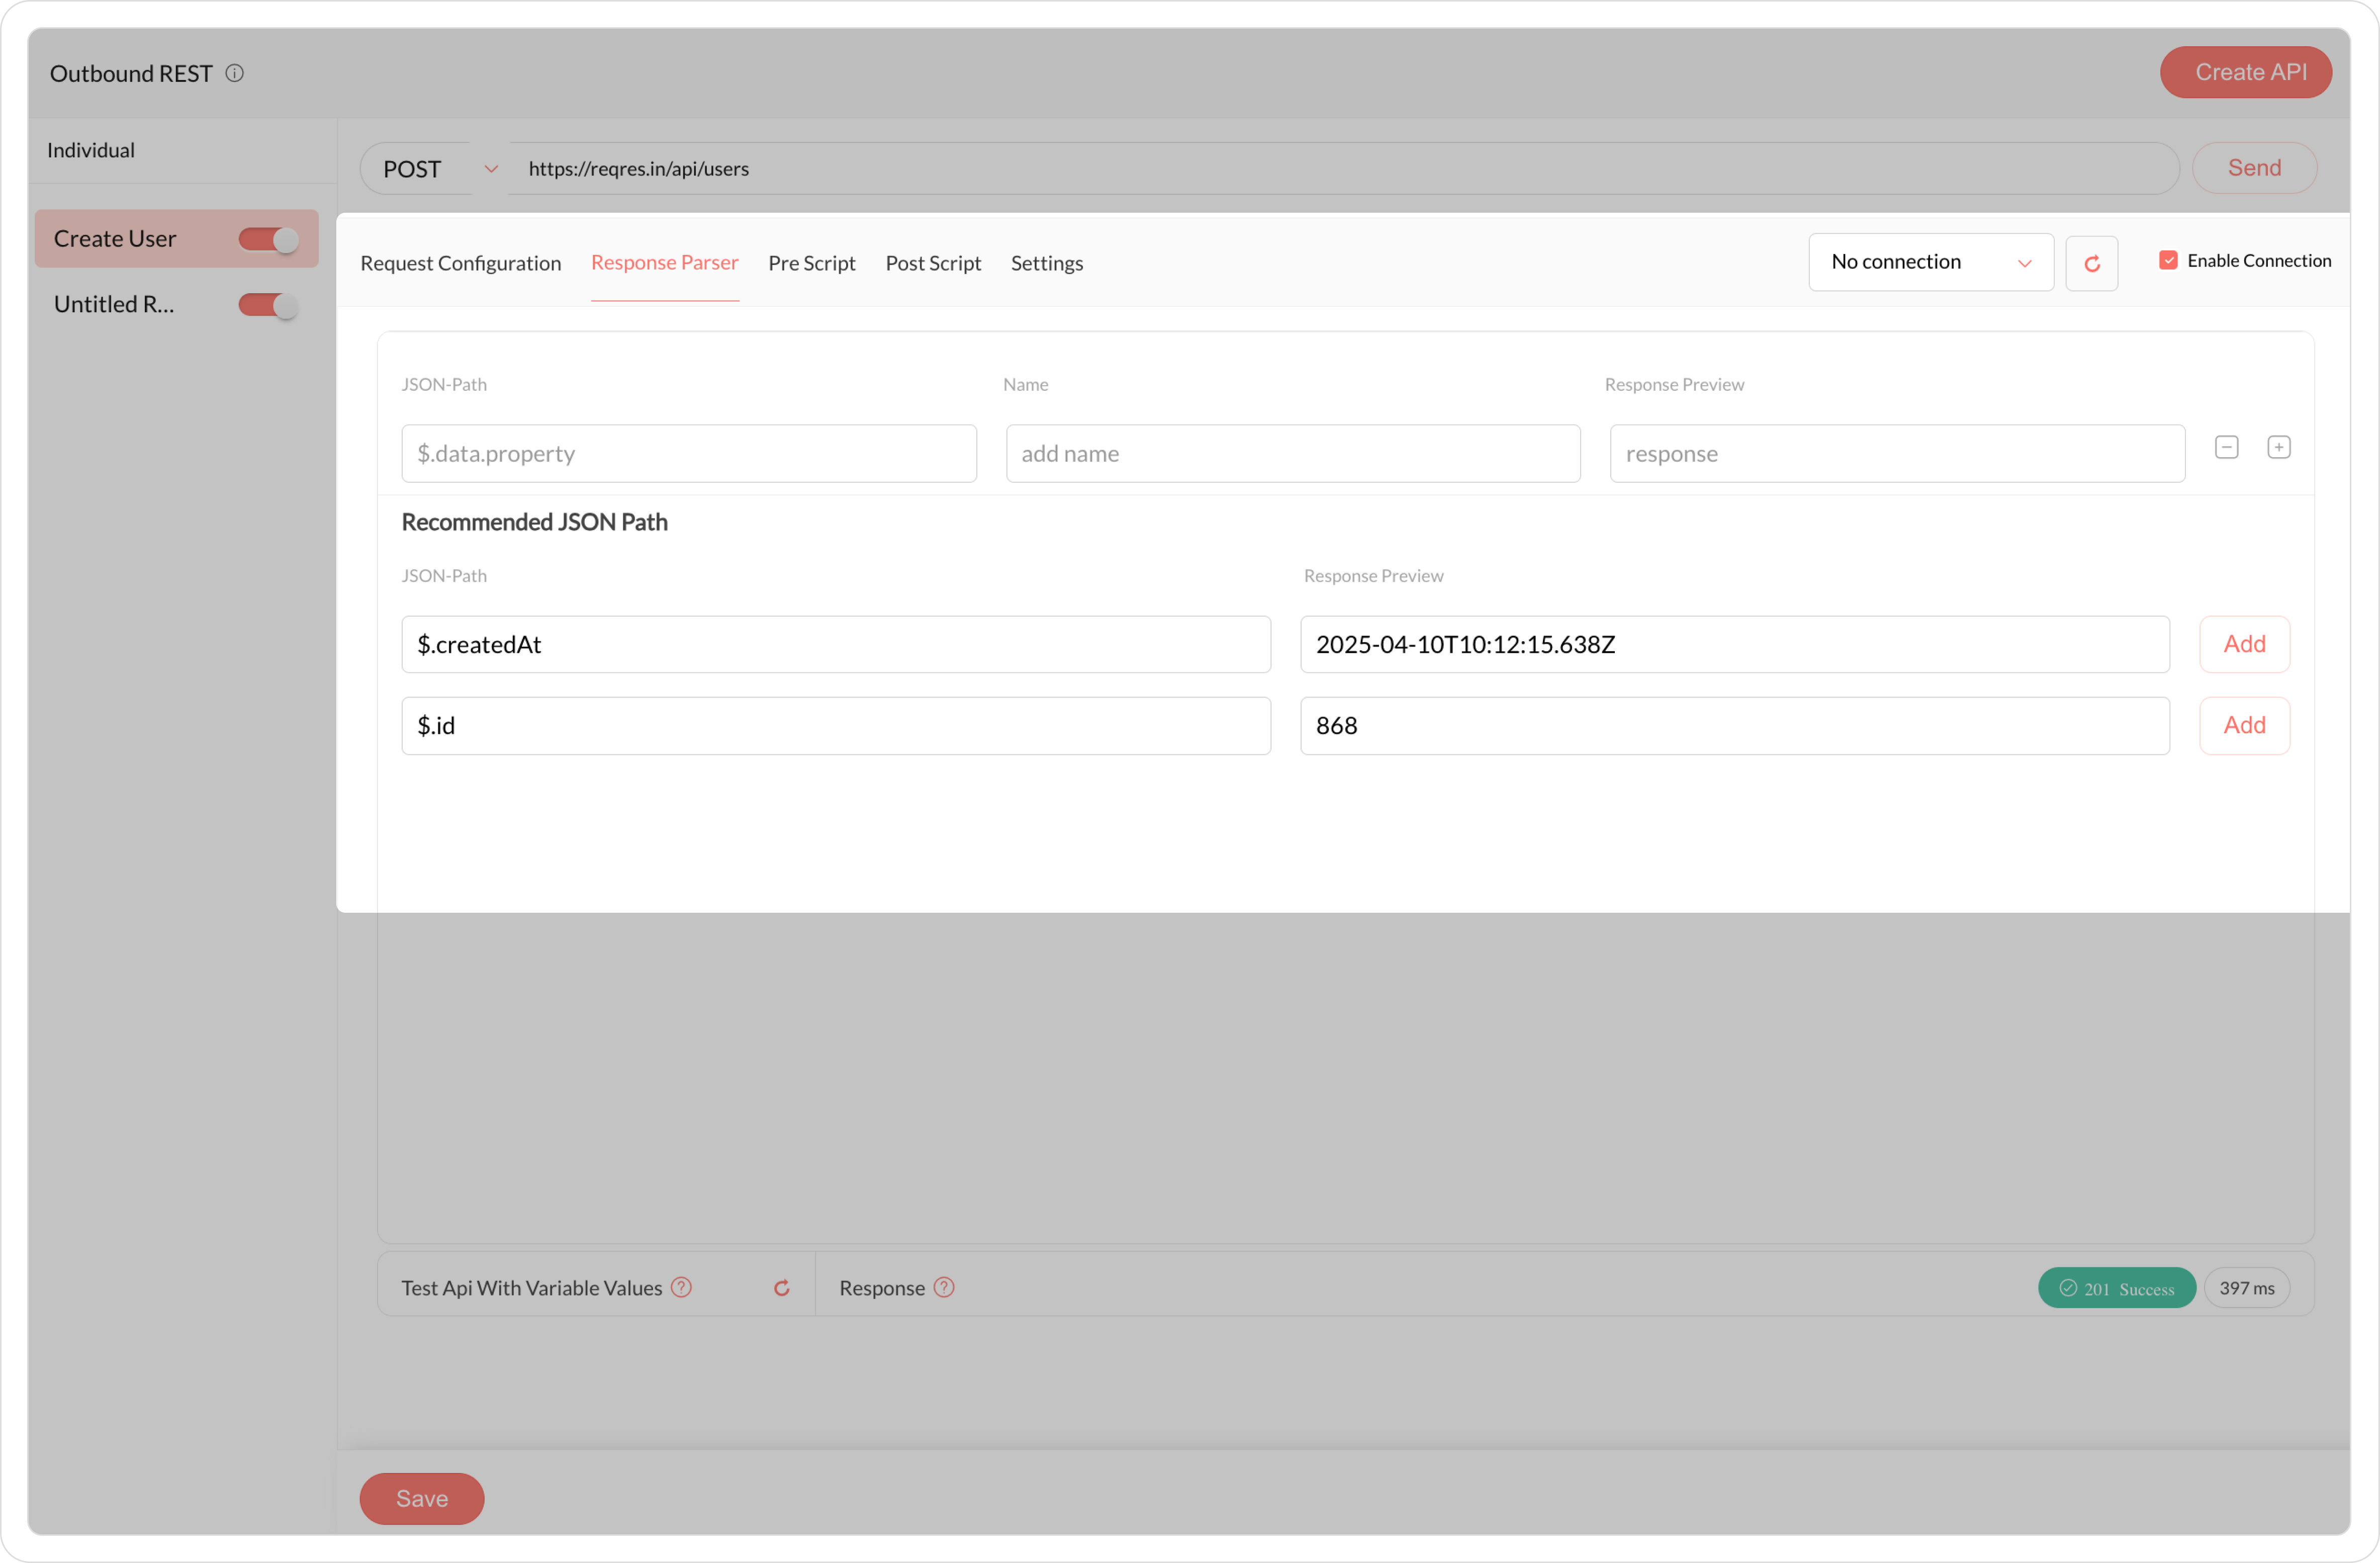Click the help icon beside Response label
Viewport: 2380px width, 1563px height.
coord(944,1287)
